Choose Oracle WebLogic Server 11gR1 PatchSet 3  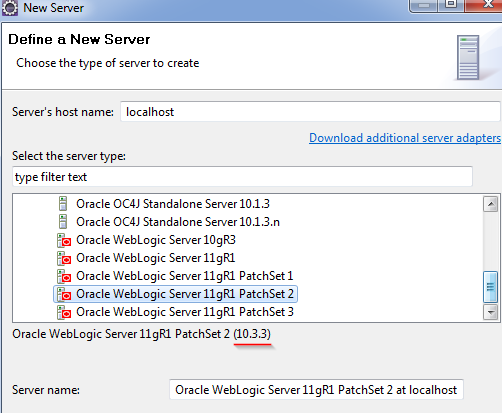click(x=185, y=312)
